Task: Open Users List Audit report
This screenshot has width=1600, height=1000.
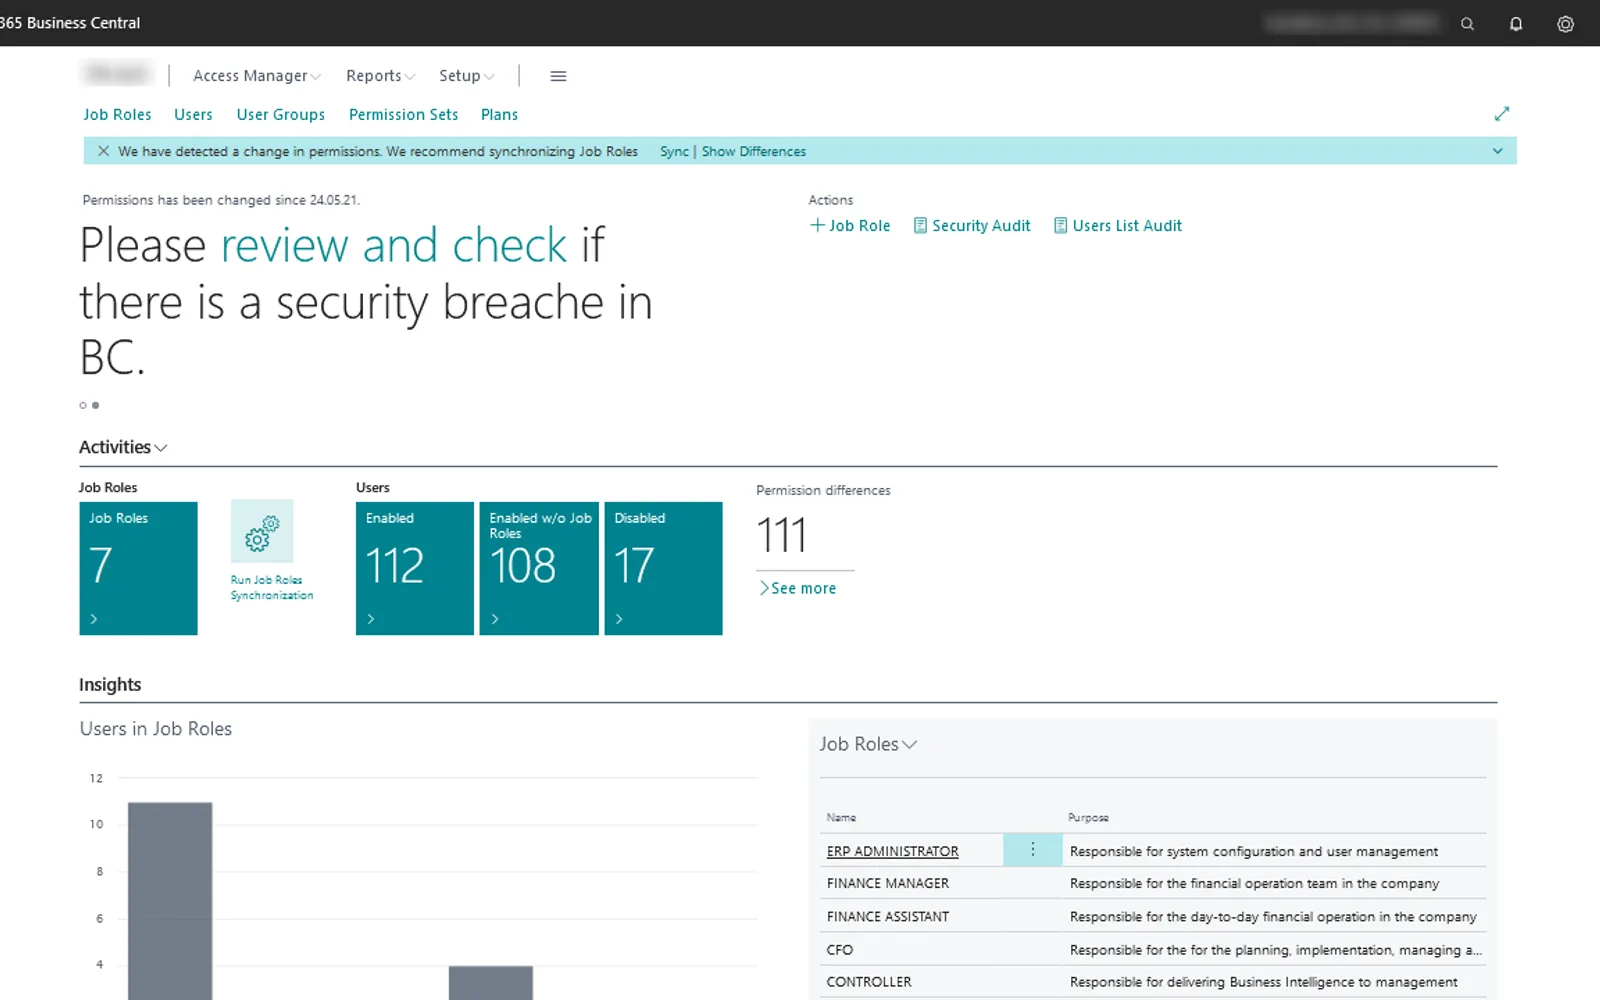Action: 1118,226
